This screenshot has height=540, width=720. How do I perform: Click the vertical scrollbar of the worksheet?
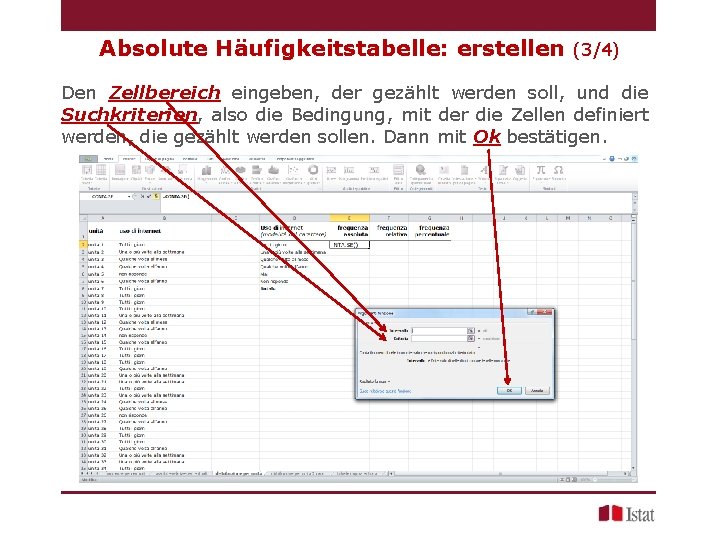(634, 344)
